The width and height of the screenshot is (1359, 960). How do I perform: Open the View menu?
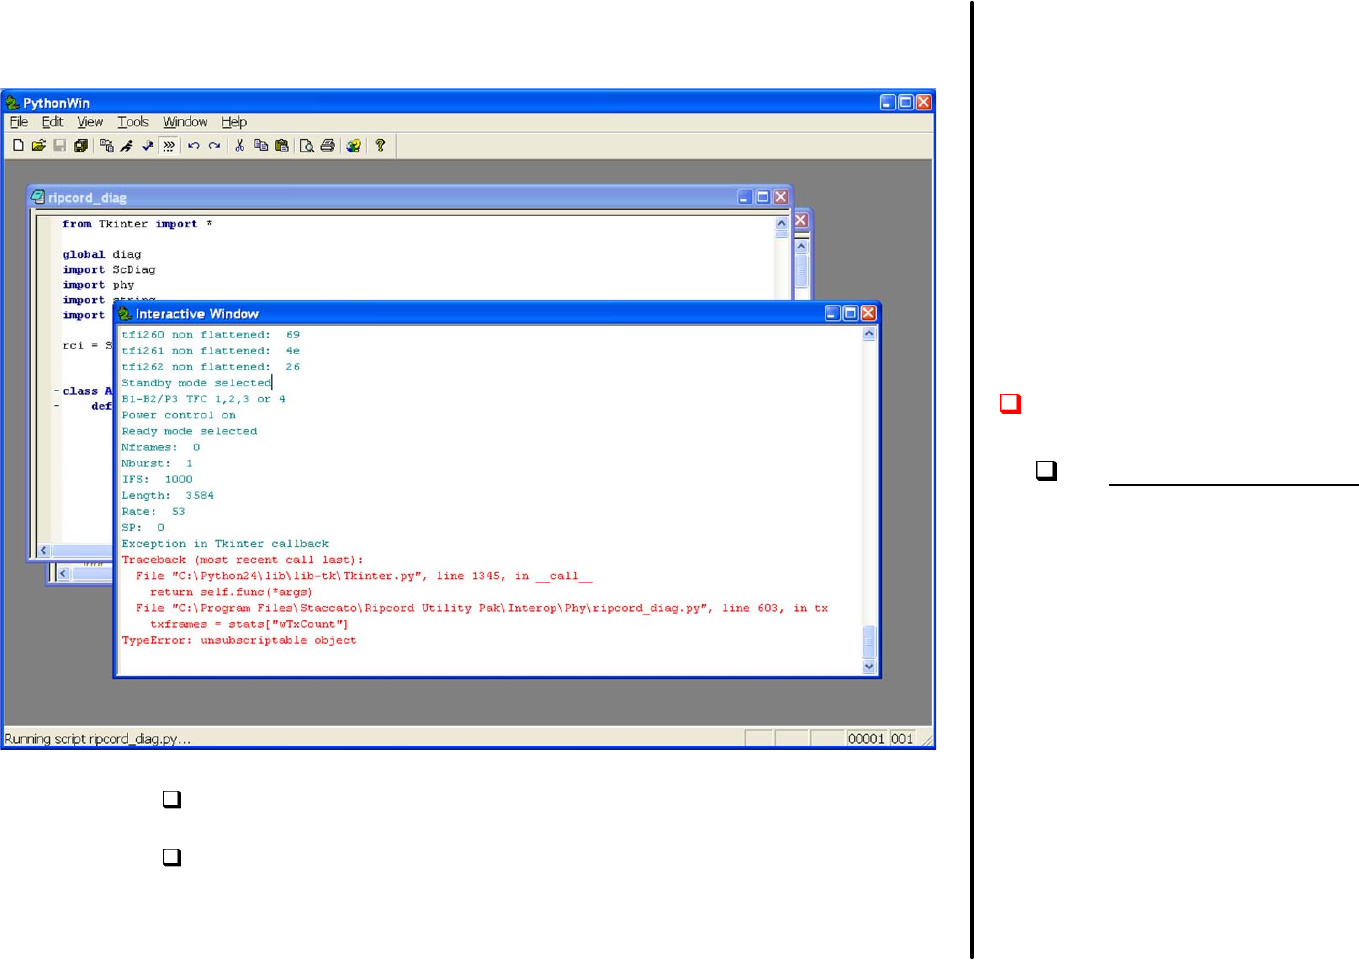(x=90, y=122)
